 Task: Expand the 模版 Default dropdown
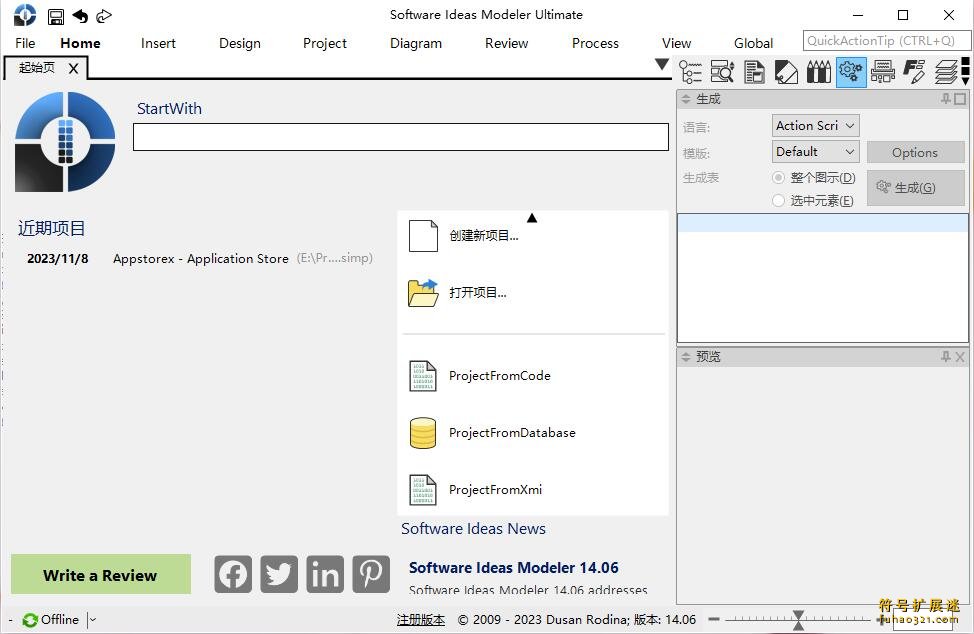tap(814, 151)
